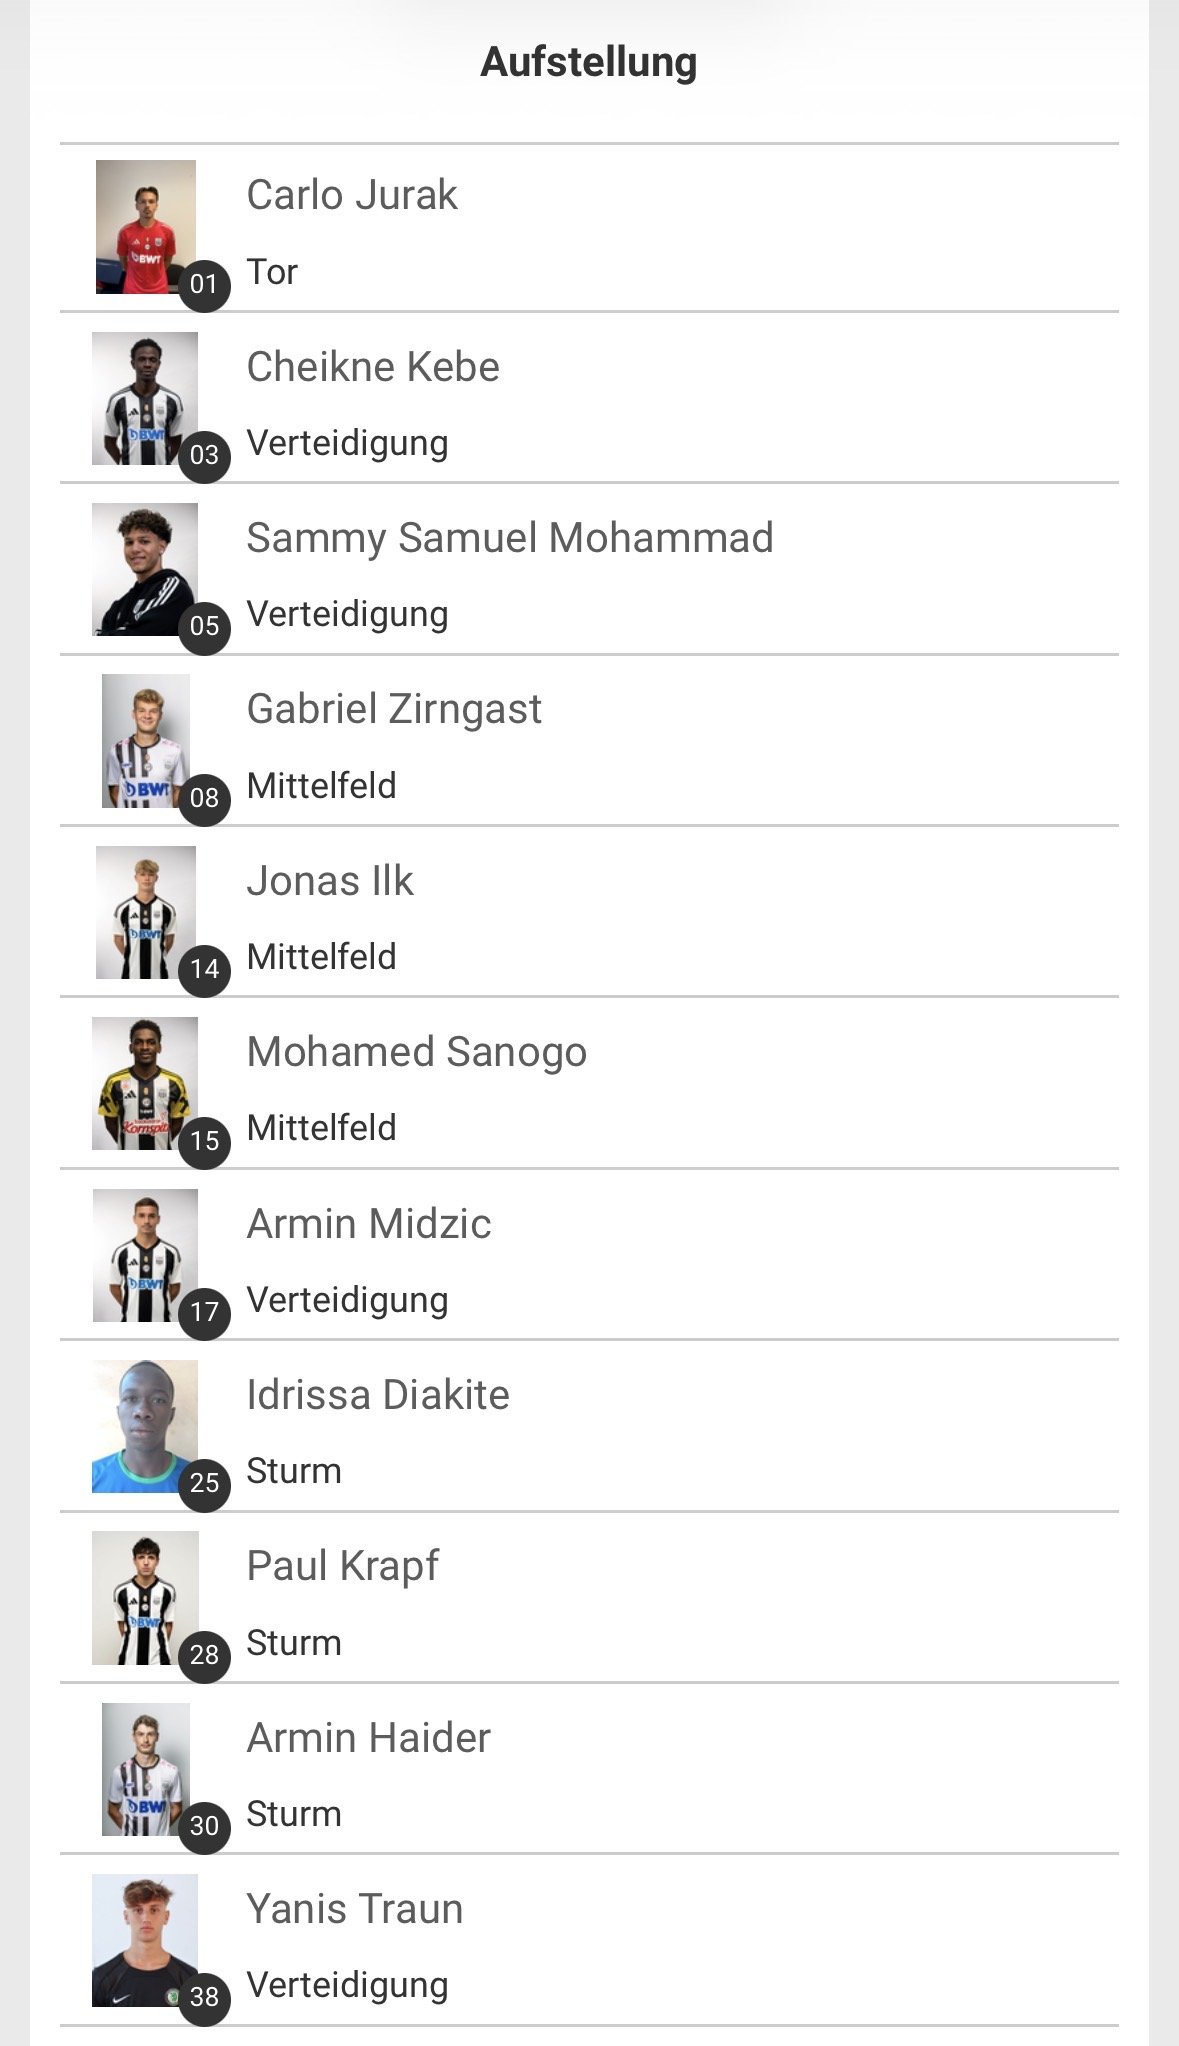Tap Cheikne Kebe's player photo

[x=144, y=397]
